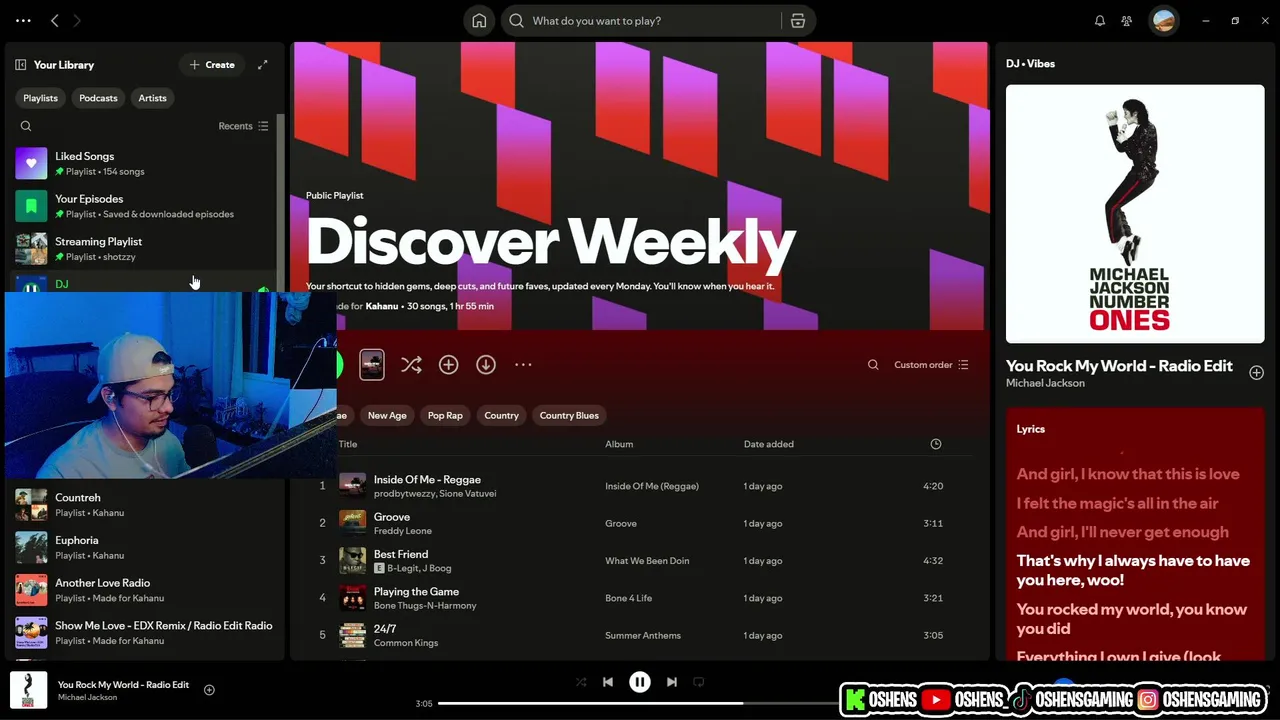
Task: Expand Your Library to full width
Action: pyautogui.click(x=263, y=65)
